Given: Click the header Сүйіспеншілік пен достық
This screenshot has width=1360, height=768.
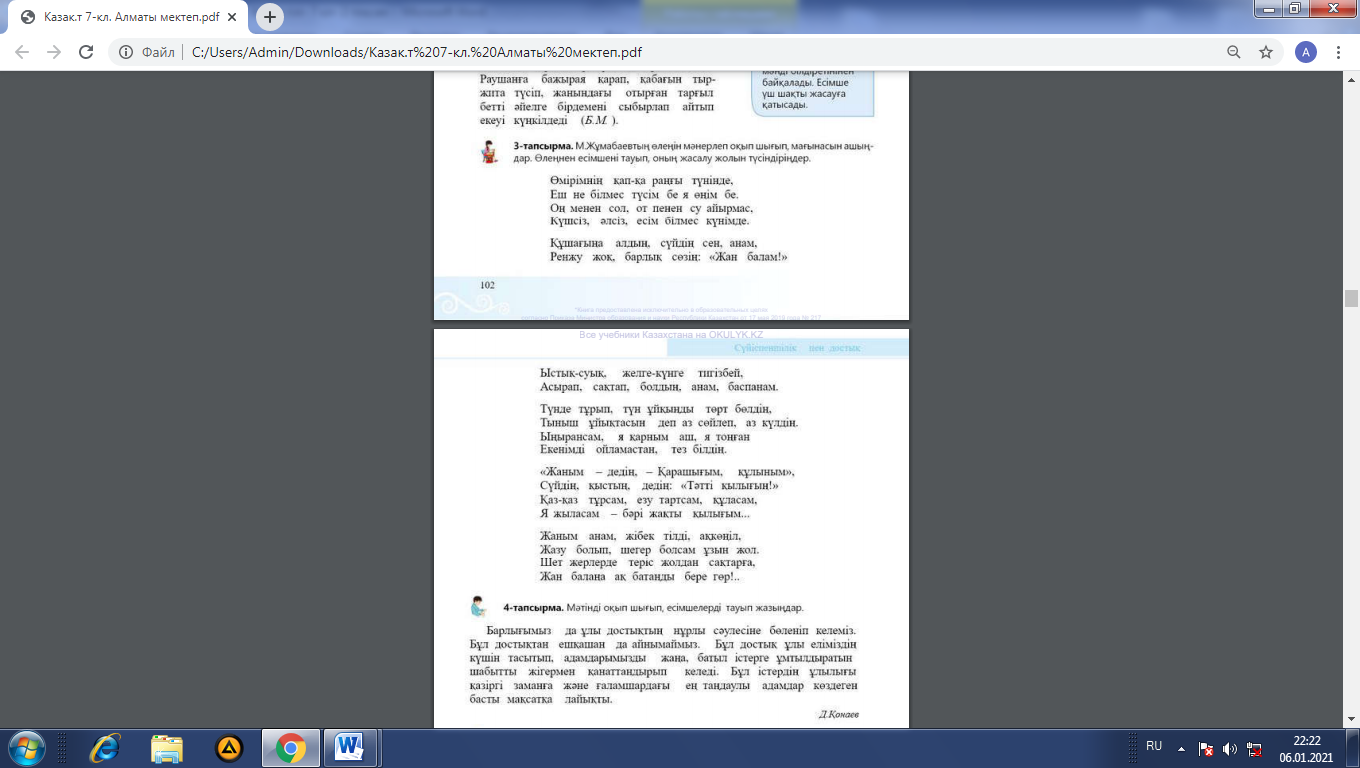Looking at the screenshot, I should pos(797,348).
